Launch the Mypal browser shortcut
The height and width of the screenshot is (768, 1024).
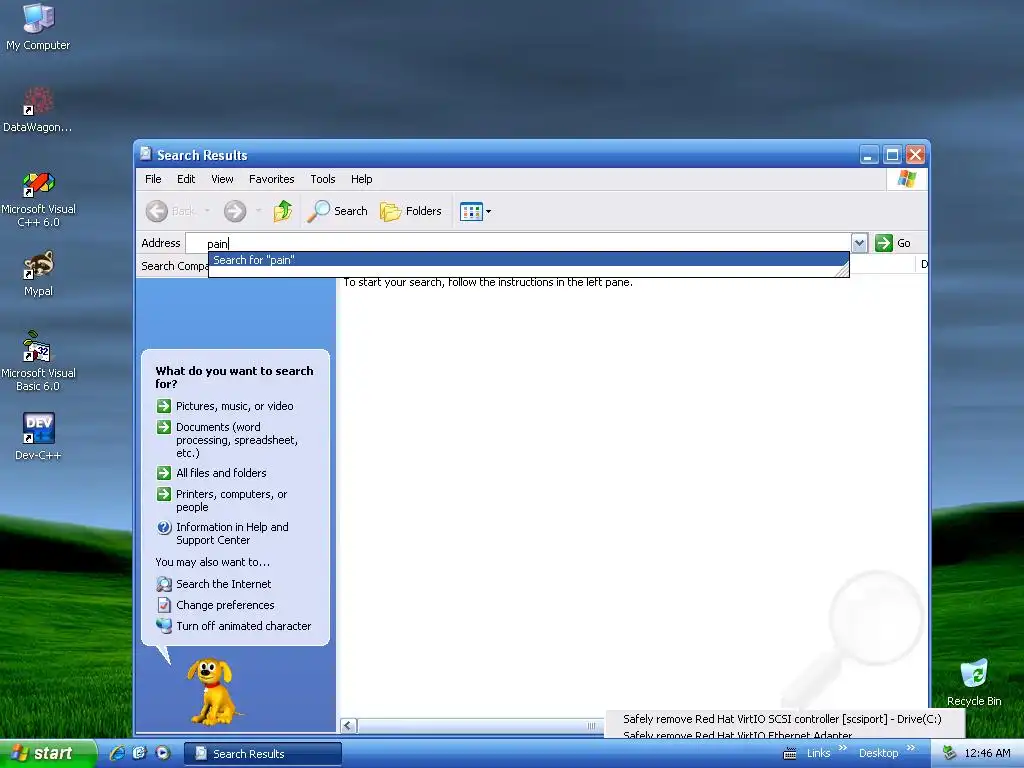click(x=38, y=272)
